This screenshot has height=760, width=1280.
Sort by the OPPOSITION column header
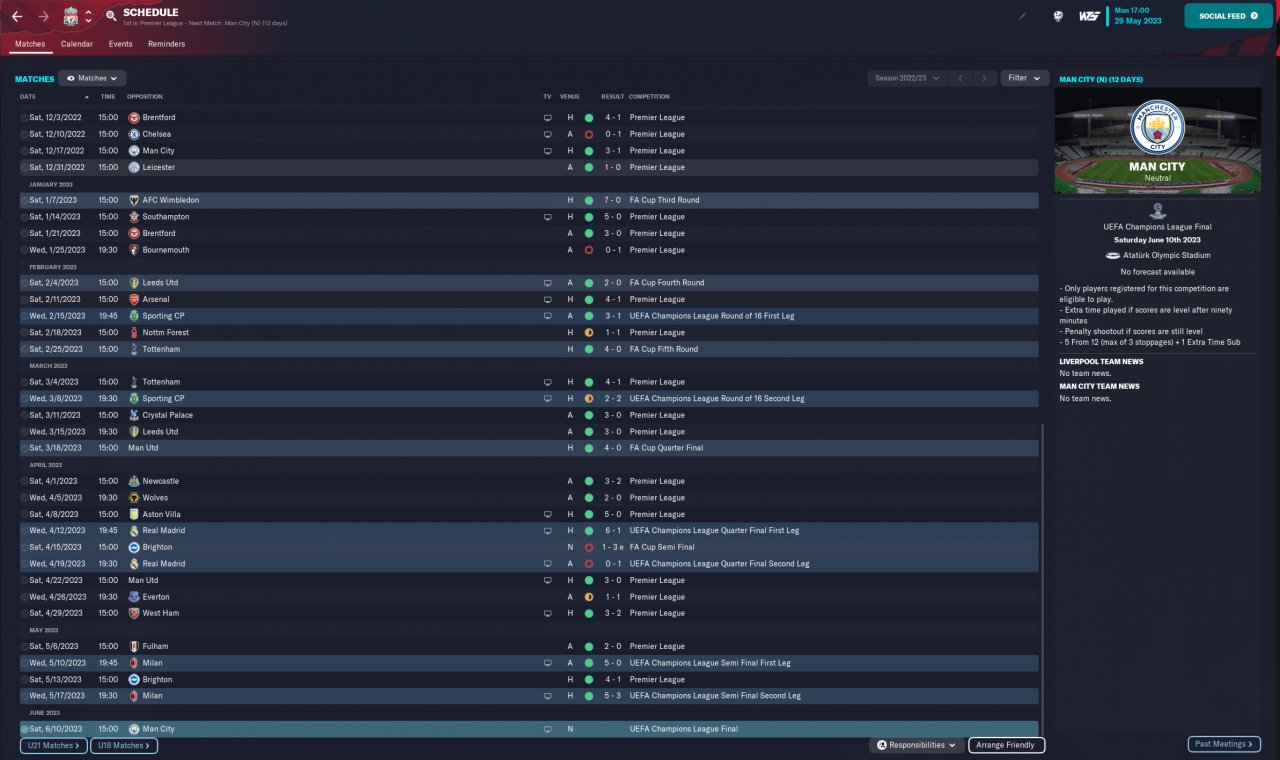pos(145,97)
